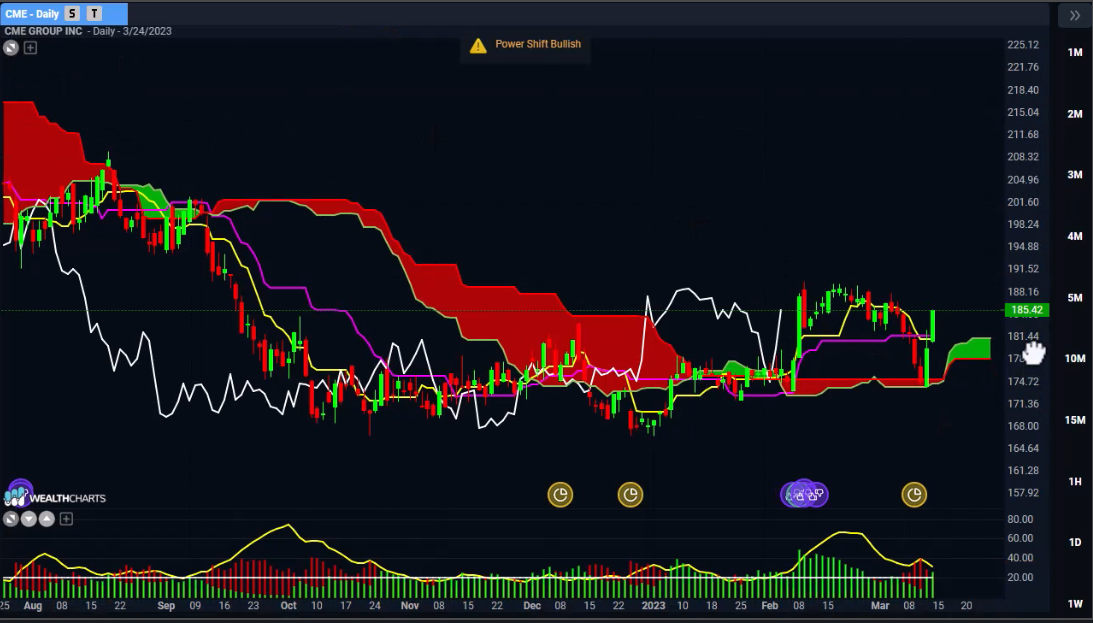
Task: Open the earnings marker near Dec 22
Action: click(630, 495)
